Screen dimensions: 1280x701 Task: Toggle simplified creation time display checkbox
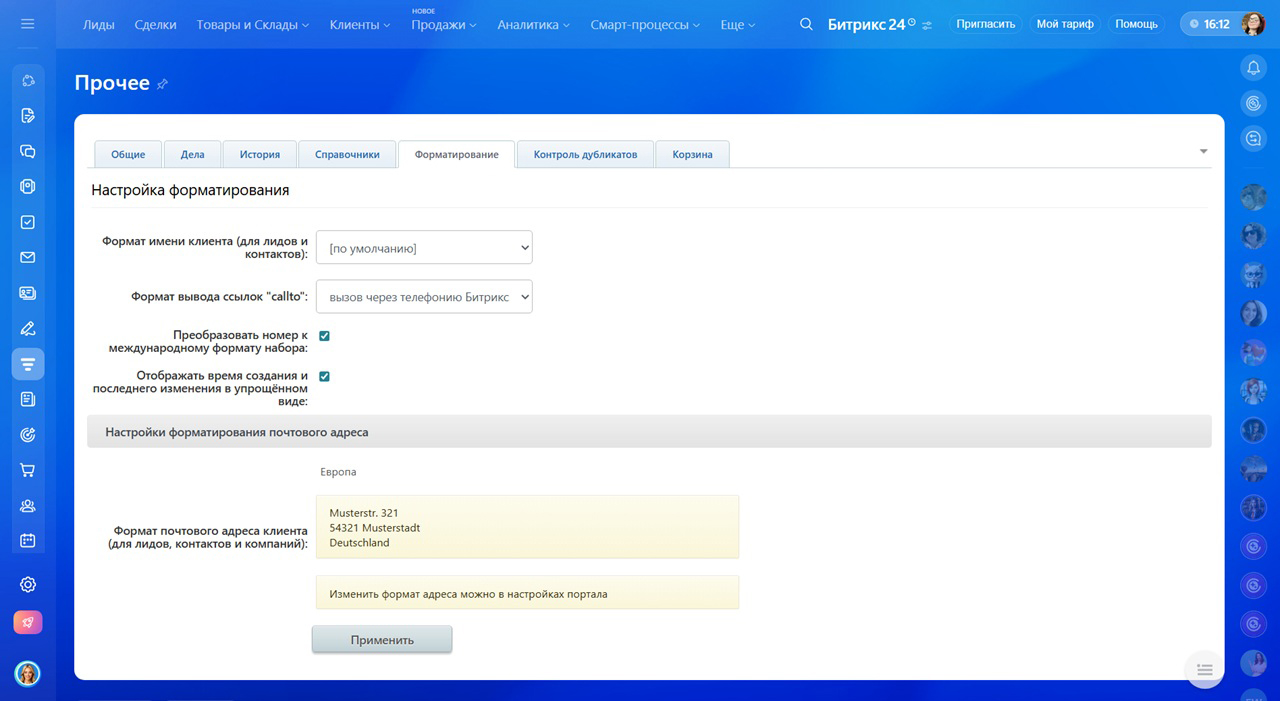[x=324, y=376]
